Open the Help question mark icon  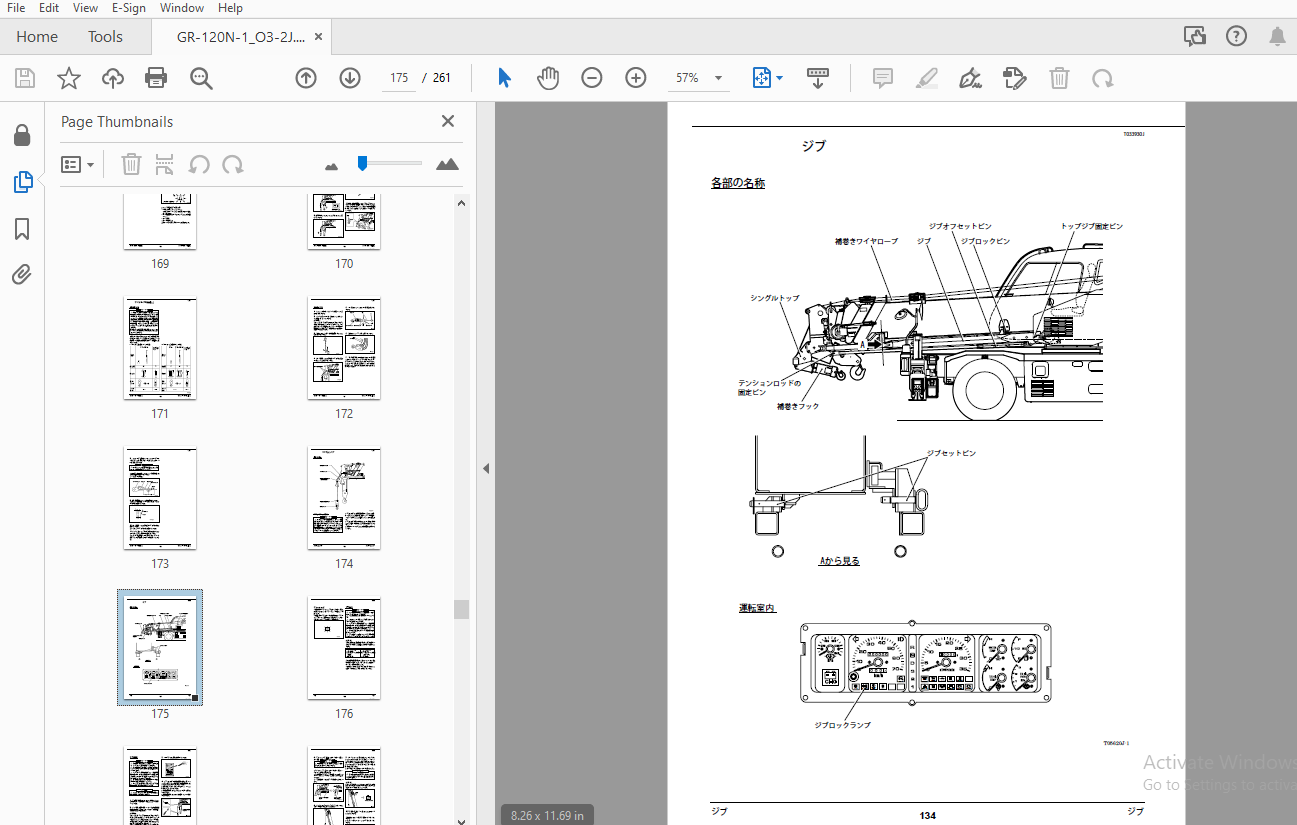[1237, 37]
